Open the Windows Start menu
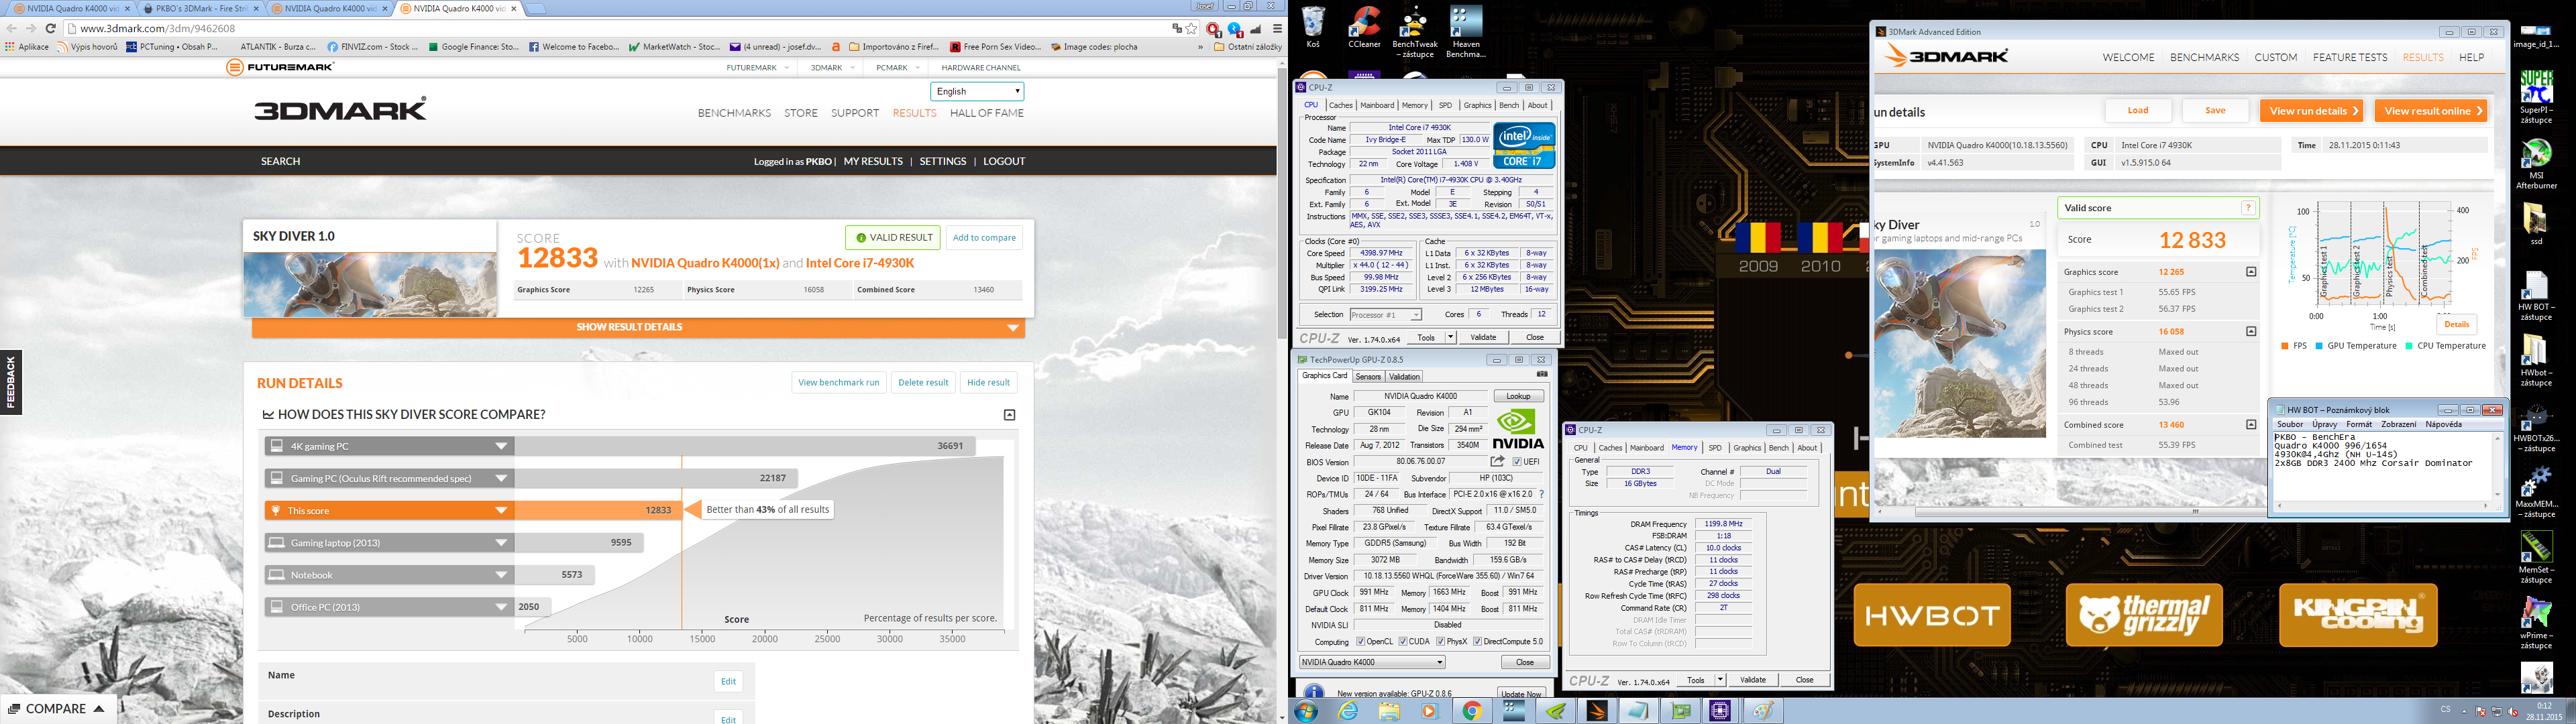2576x724 pixels. [x=1305, y=711]
